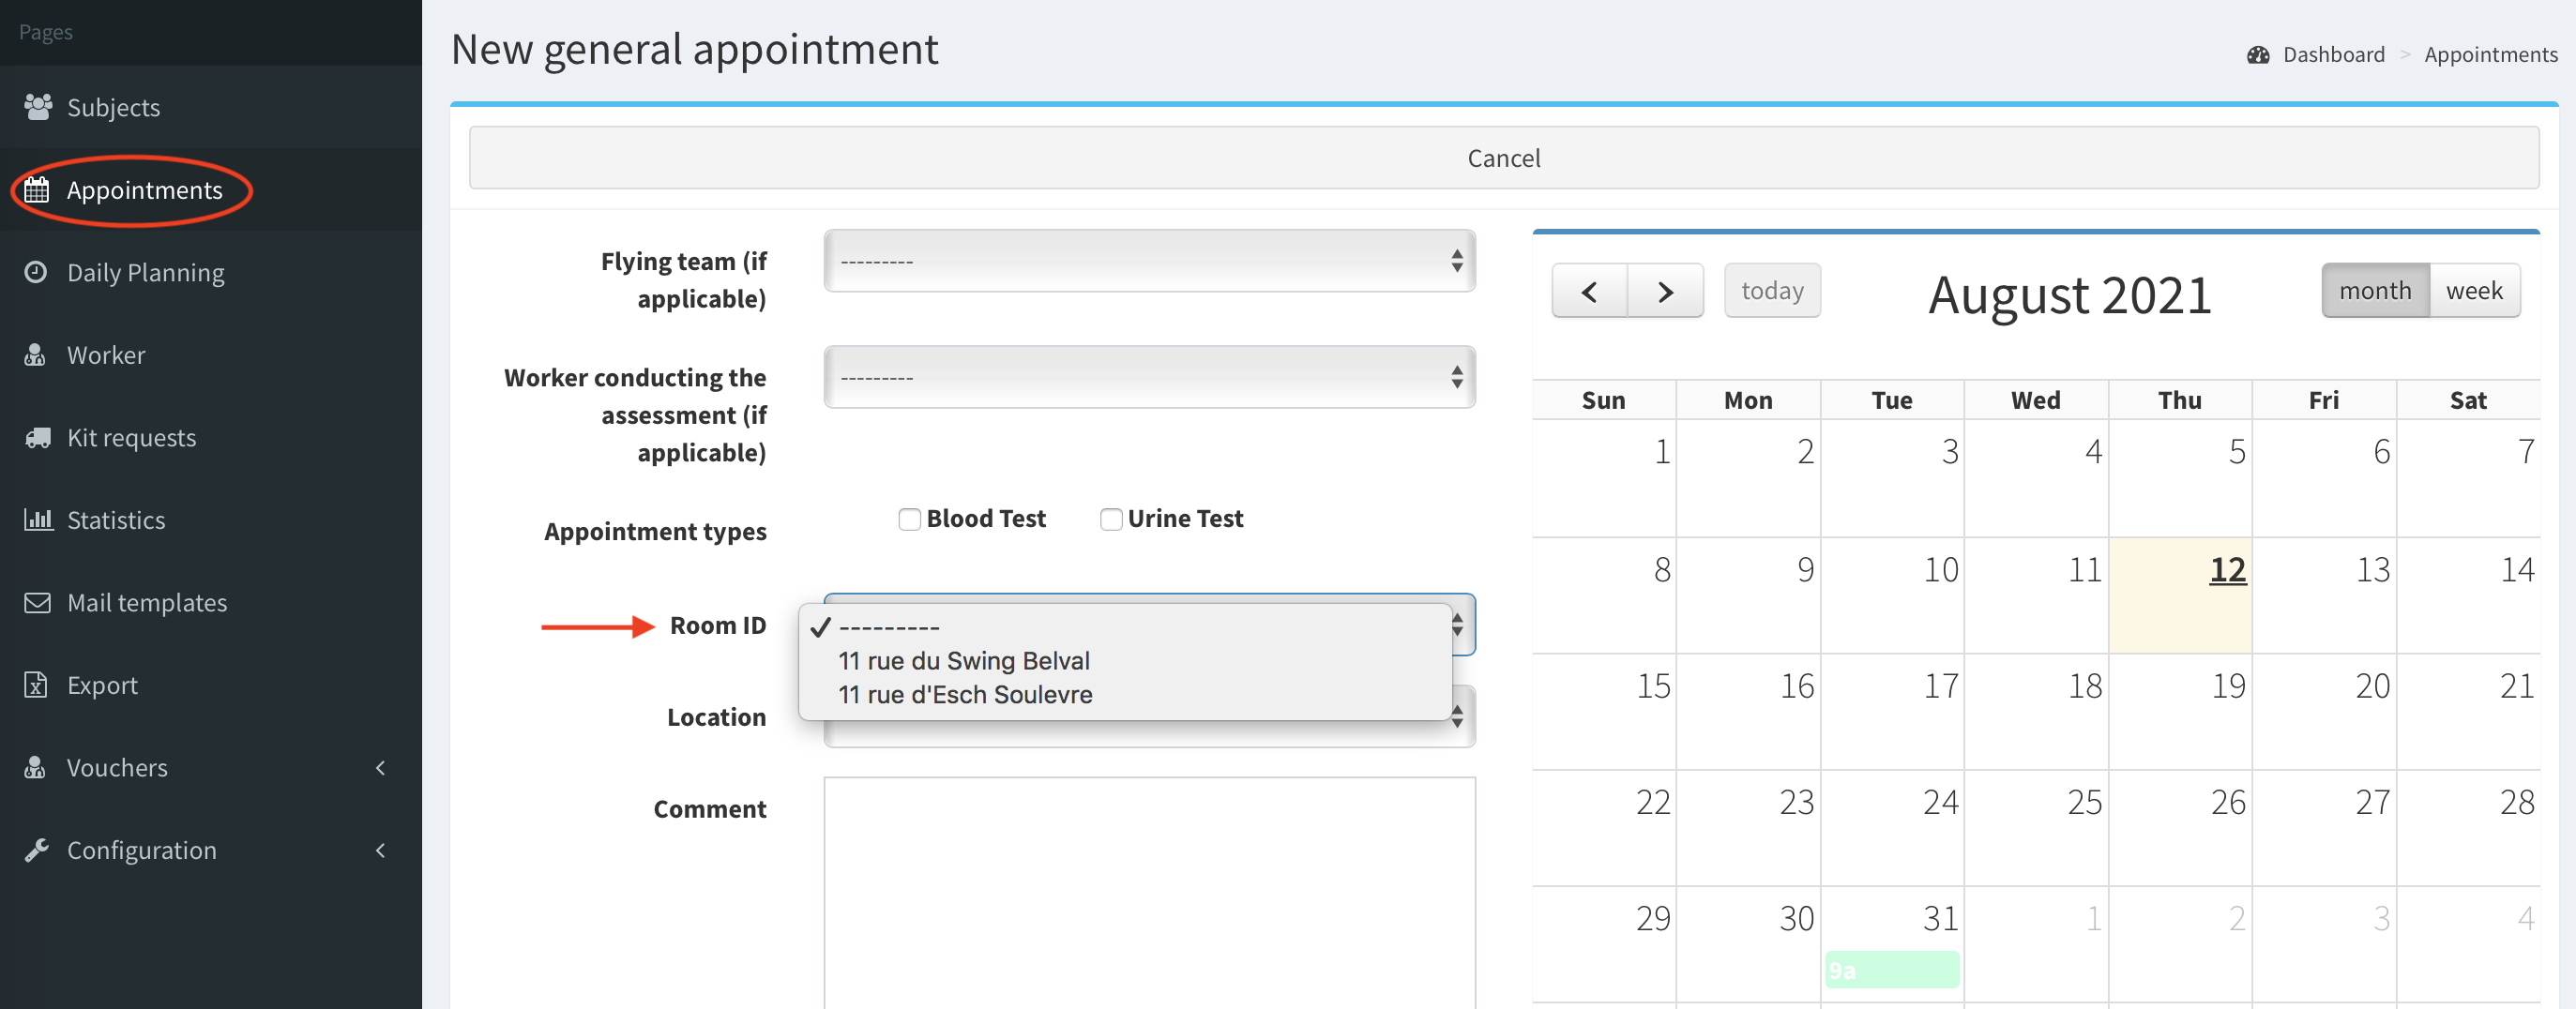Expand the Vouchers sidebar menu

coord(117,768)
